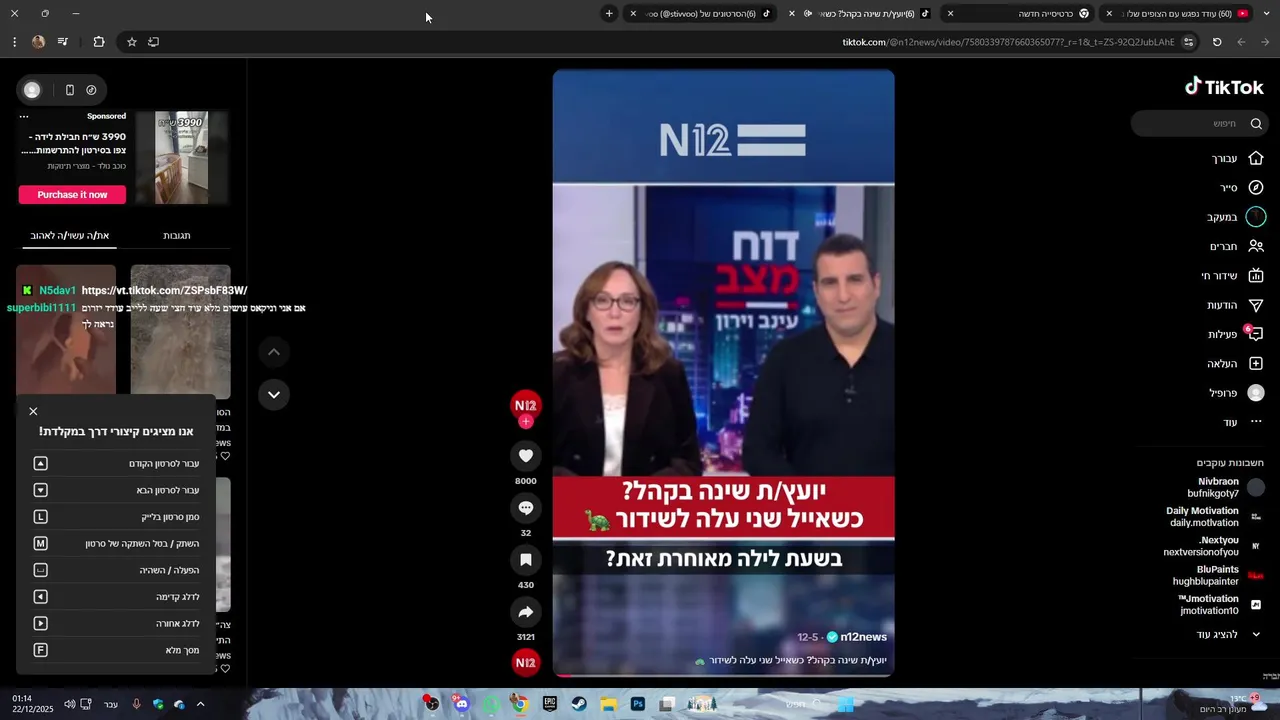
Task: Like the video with the heart button
Action: 525,456
